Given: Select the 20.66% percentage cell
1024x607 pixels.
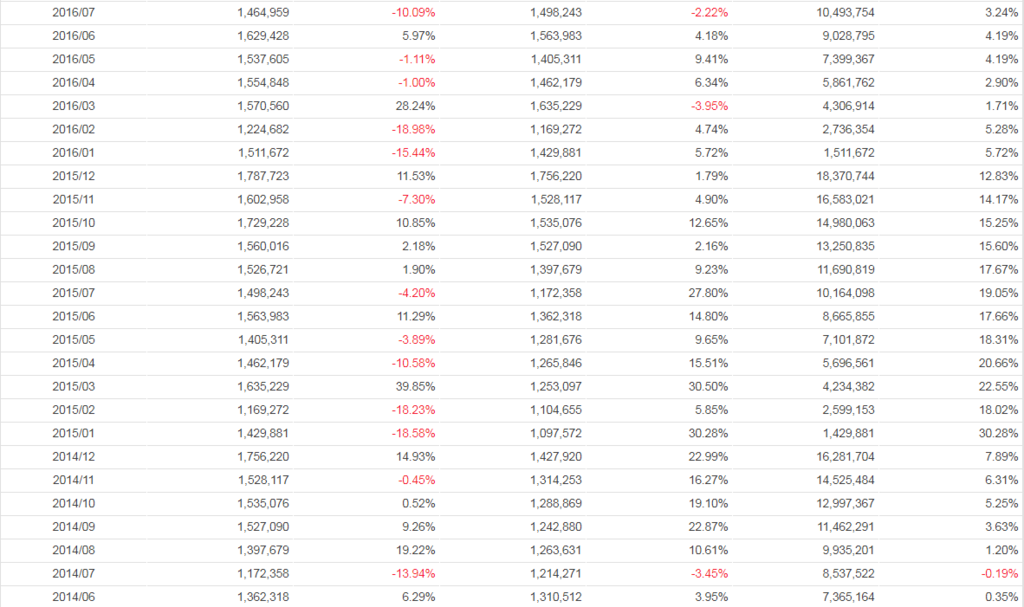Looking at the screenshot, I should 1001,363.
